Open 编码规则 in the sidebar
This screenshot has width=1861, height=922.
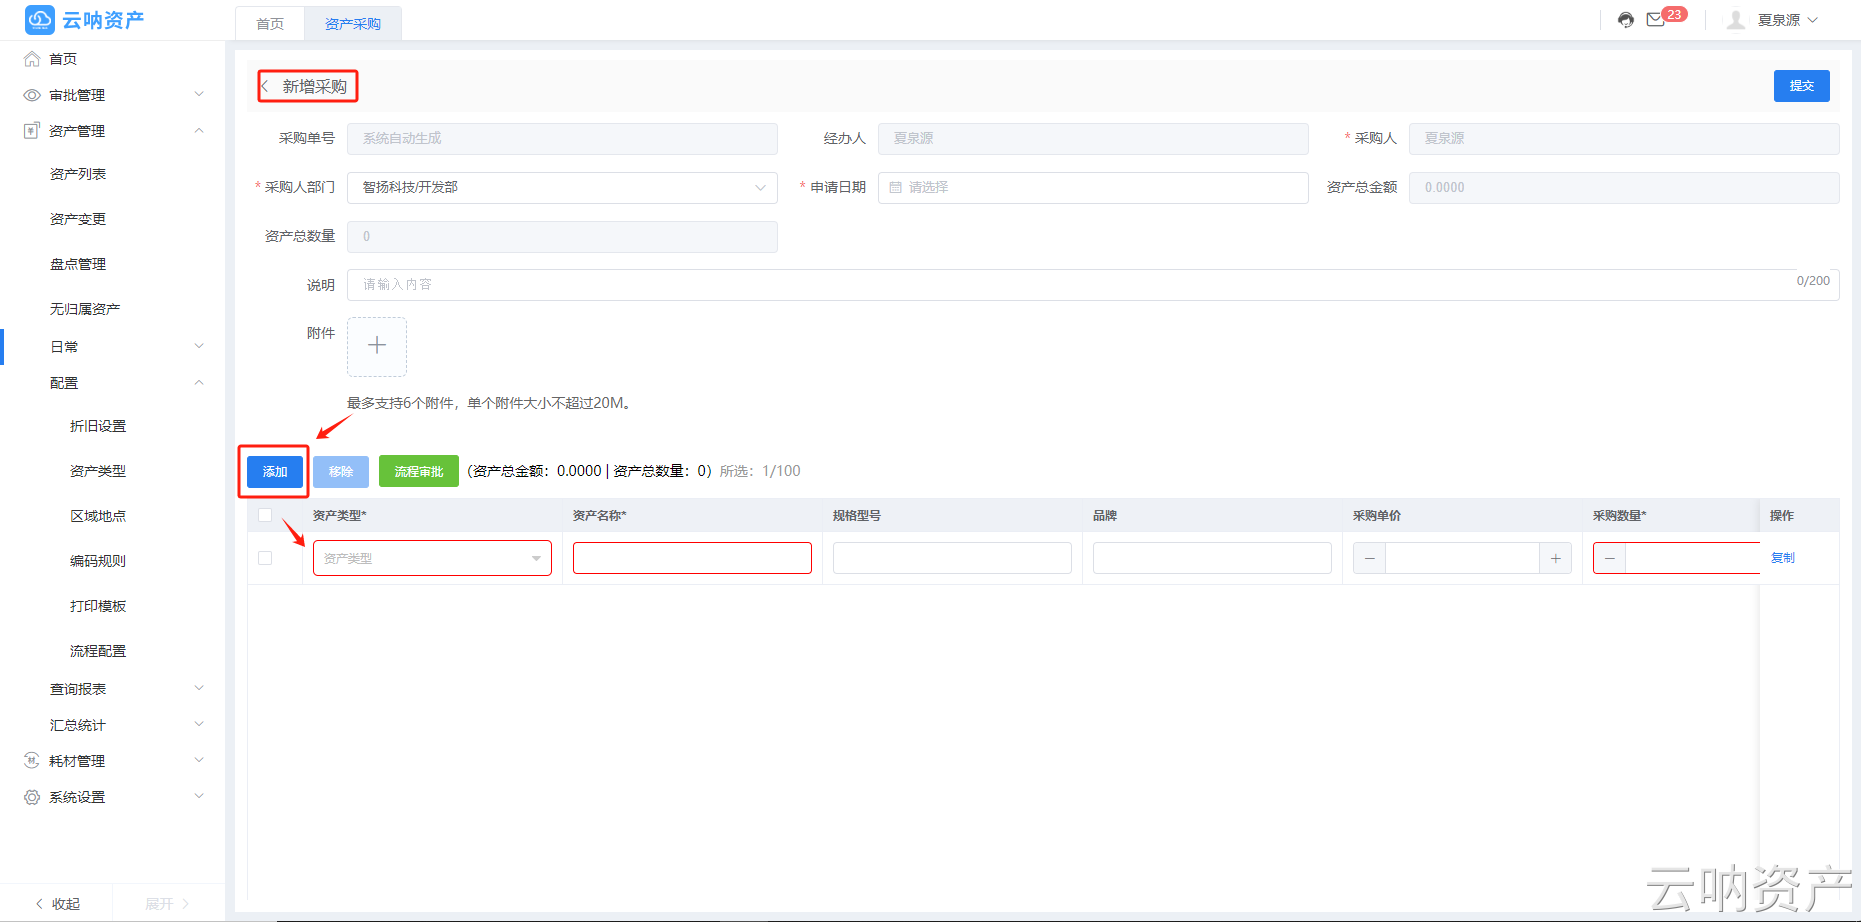[98, 561]
